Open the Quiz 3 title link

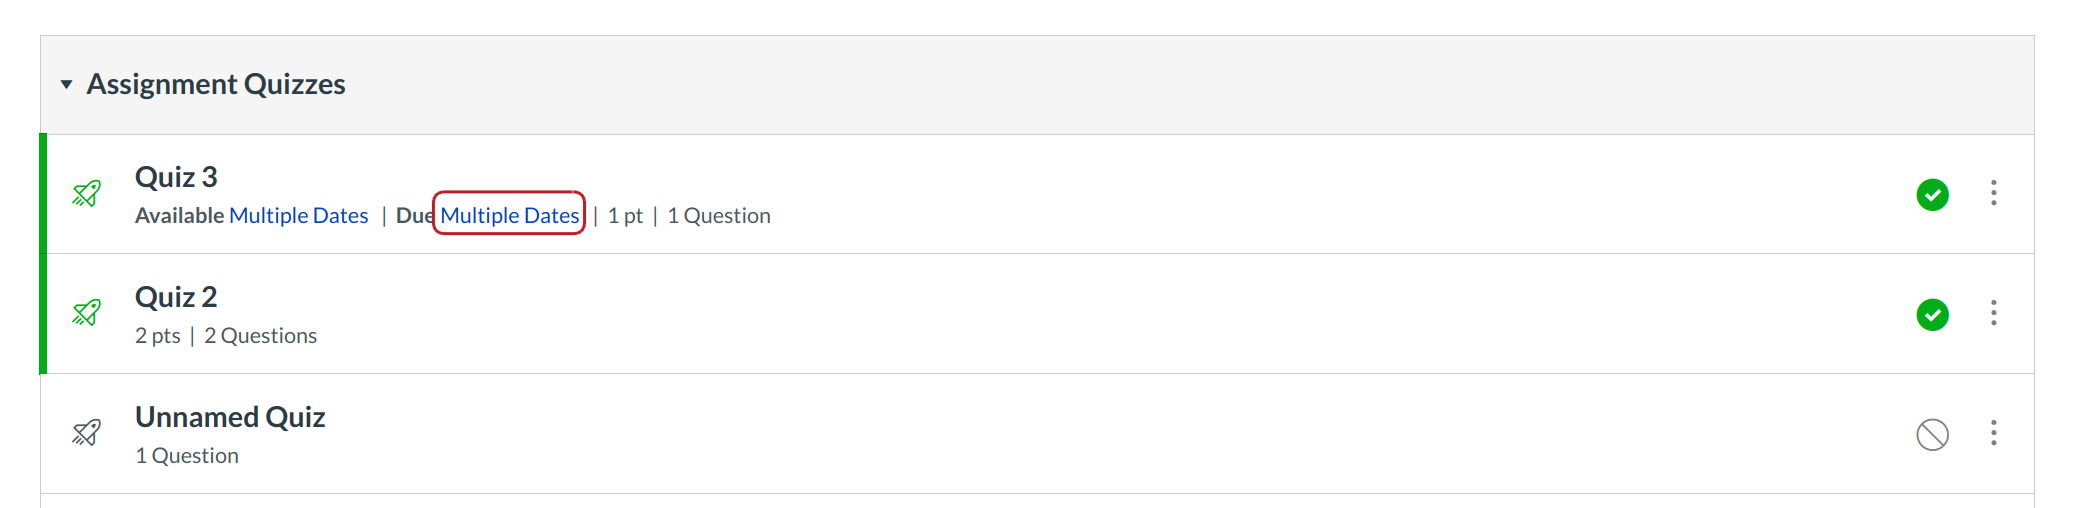(176, 177)
